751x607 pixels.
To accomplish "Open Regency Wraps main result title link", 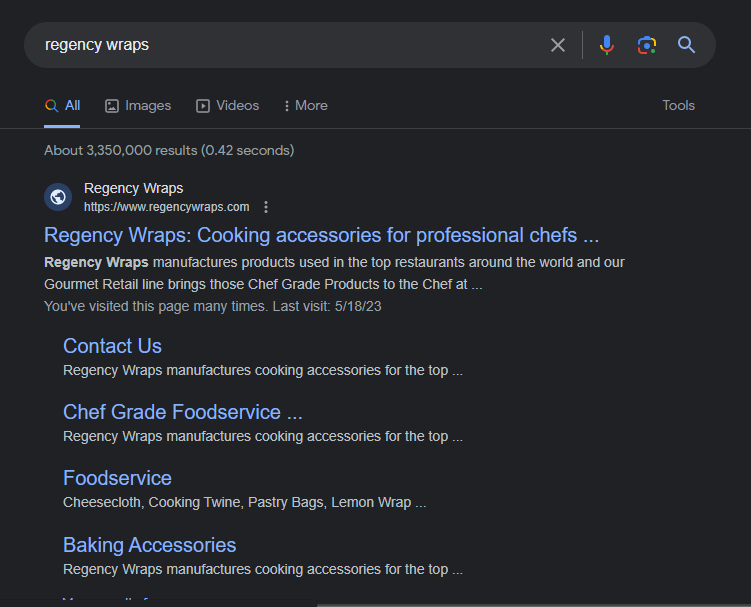I will (x=321, y=235).
